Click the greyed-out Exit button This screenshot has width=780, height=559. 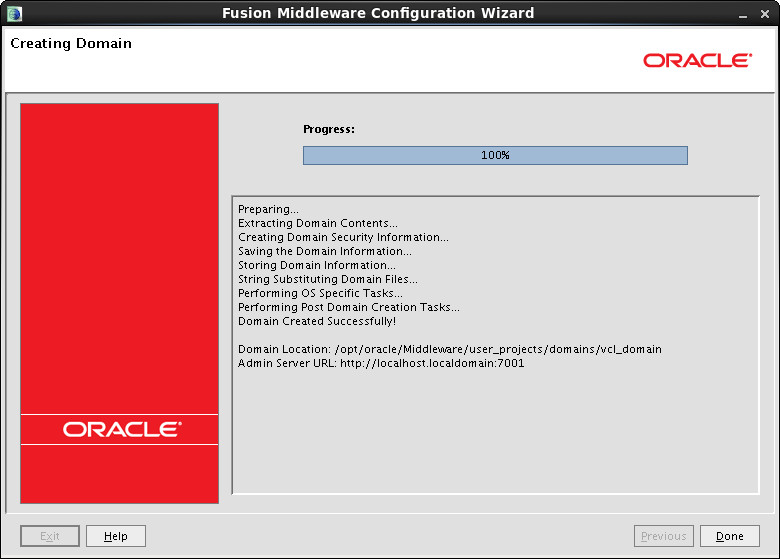[x=50, y=536]
